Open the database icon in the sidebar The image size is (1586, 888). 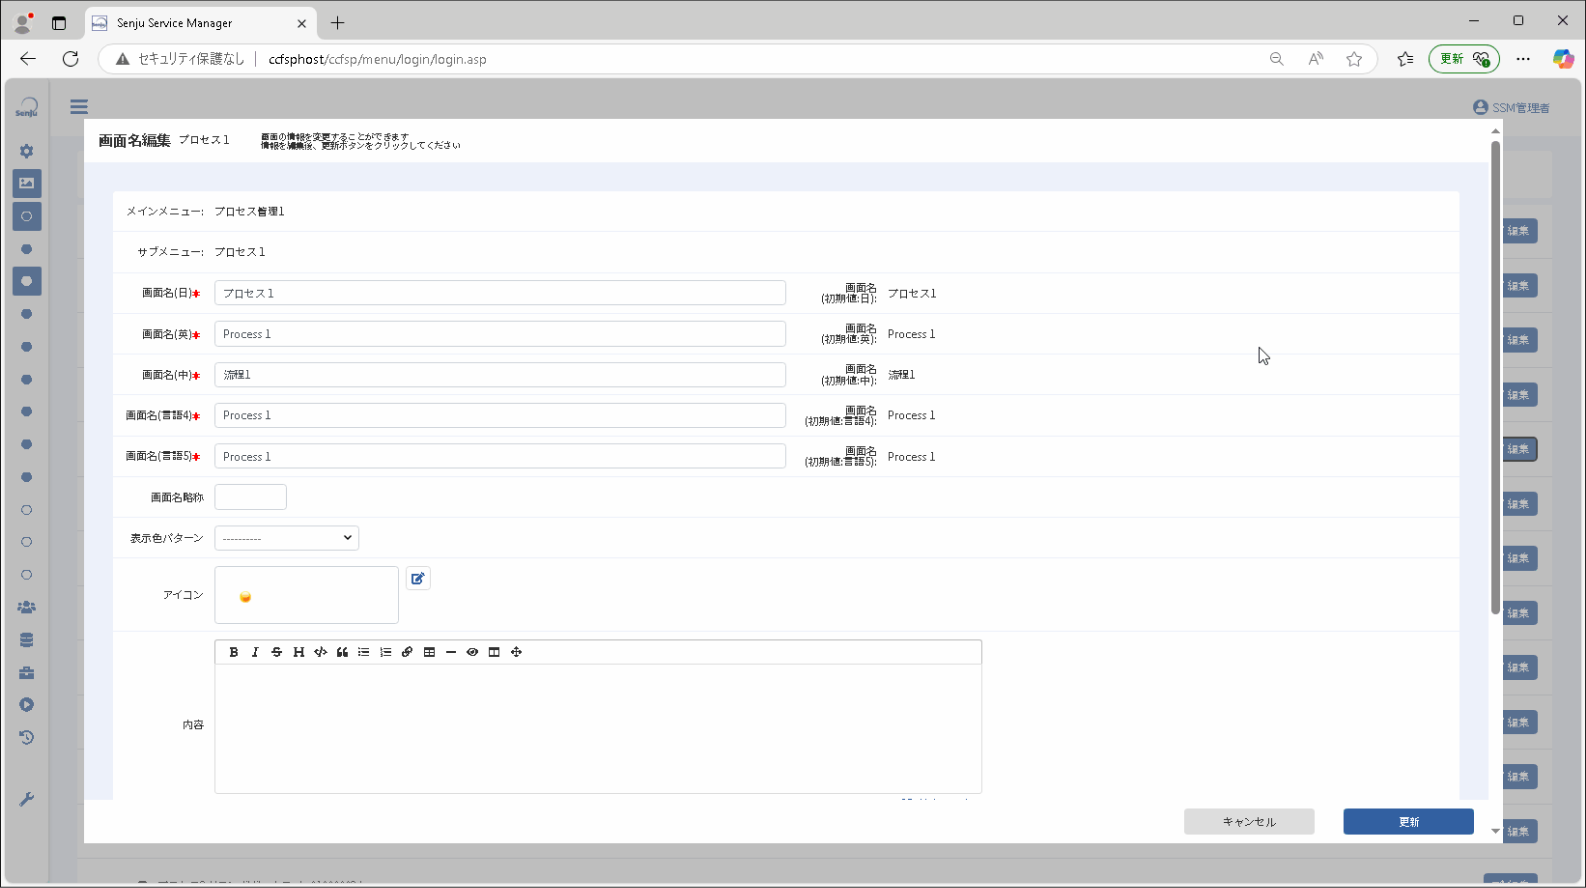click(27, 640)
